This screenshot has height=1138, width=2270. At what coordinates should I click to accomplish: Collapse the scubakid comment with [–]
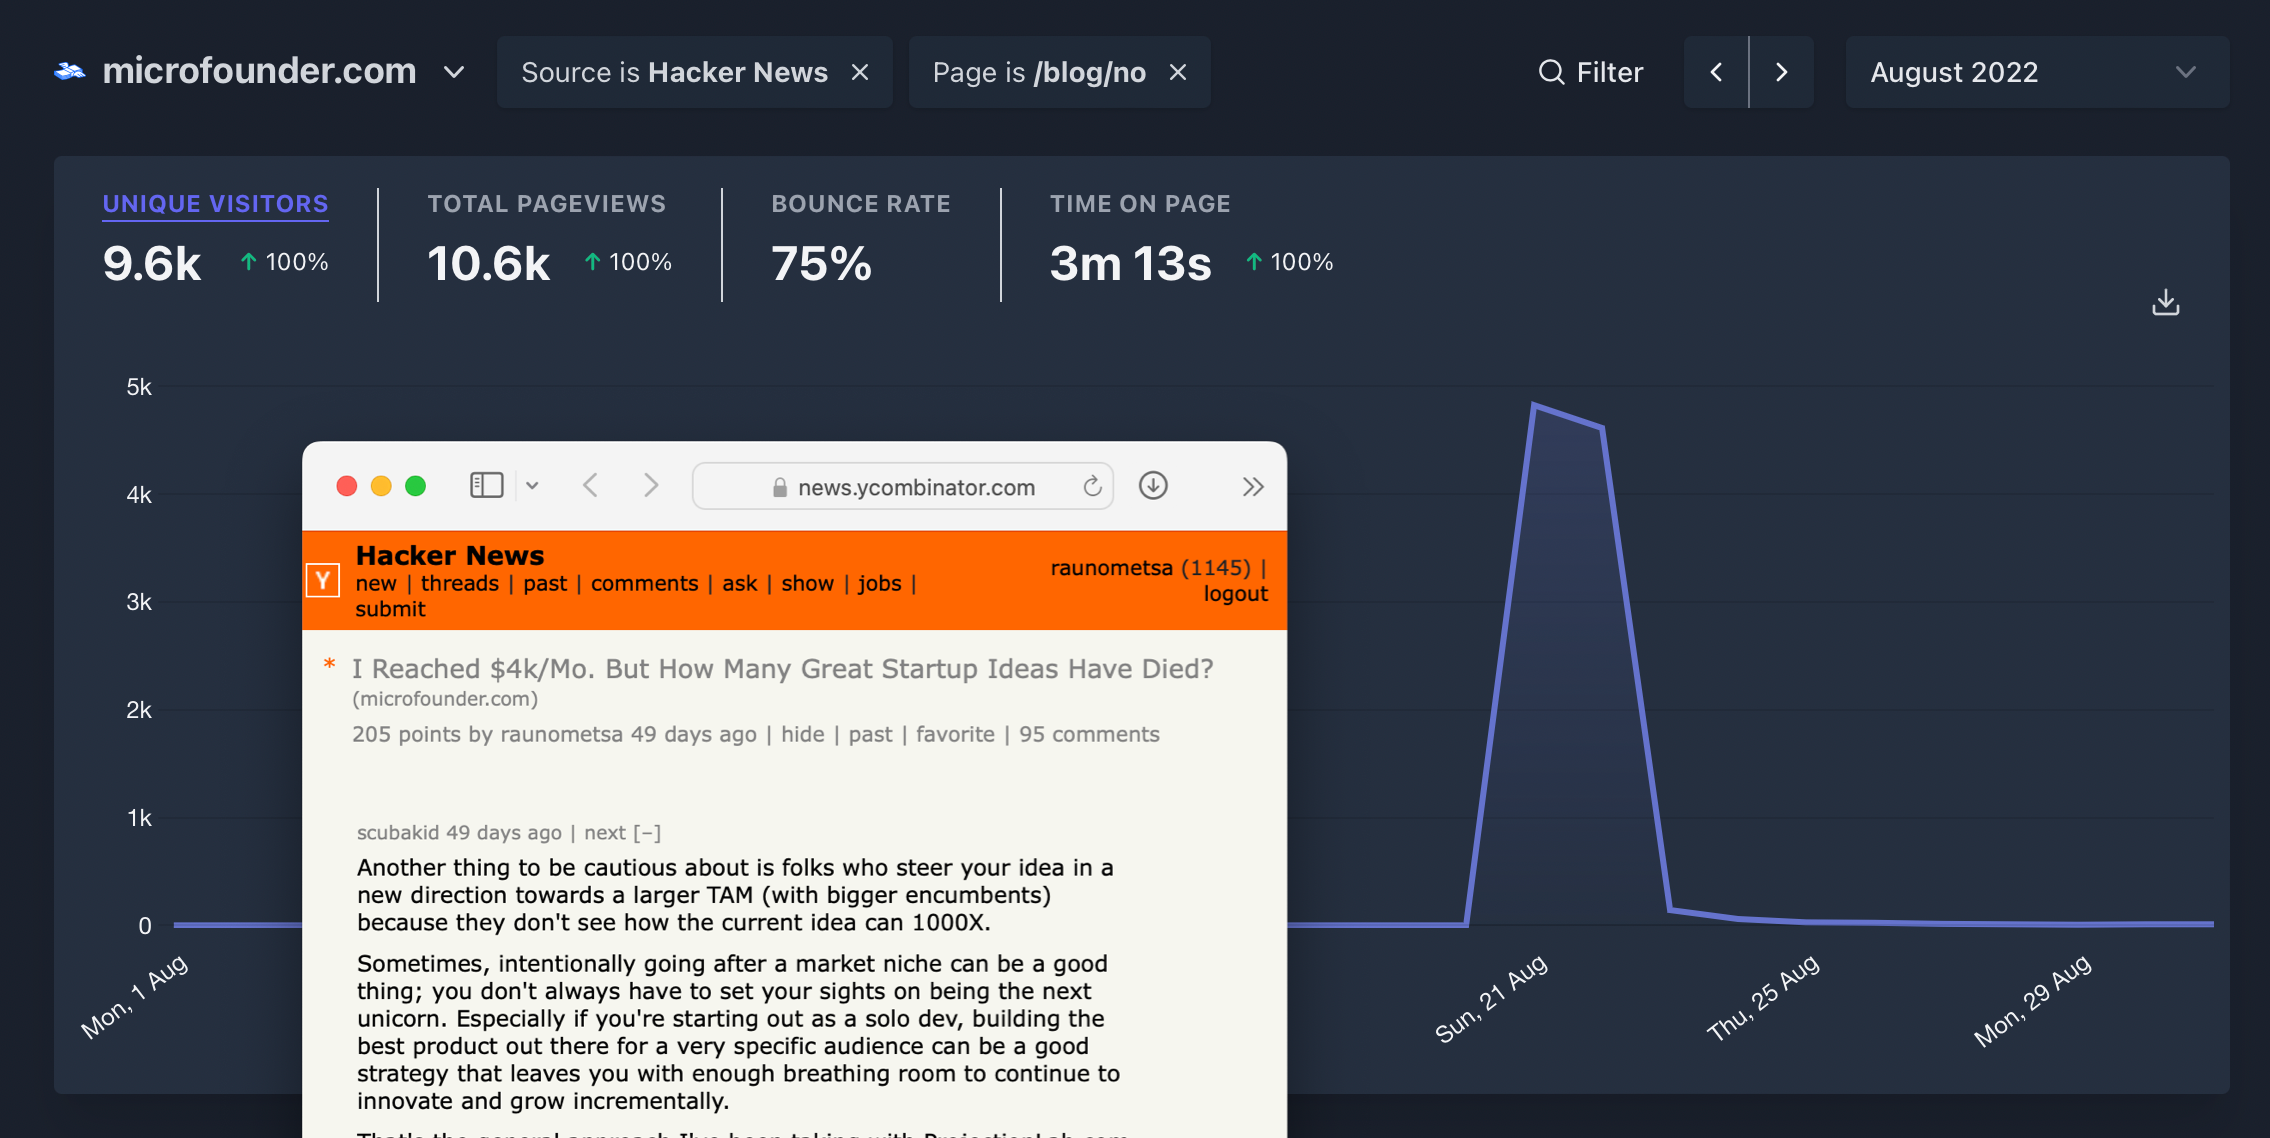(647, 832)
